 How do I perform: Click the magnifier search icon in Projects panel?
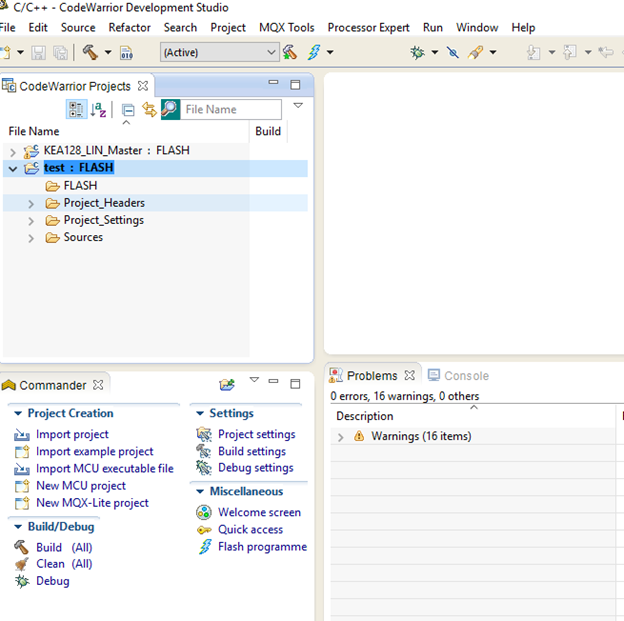point(170,109)
